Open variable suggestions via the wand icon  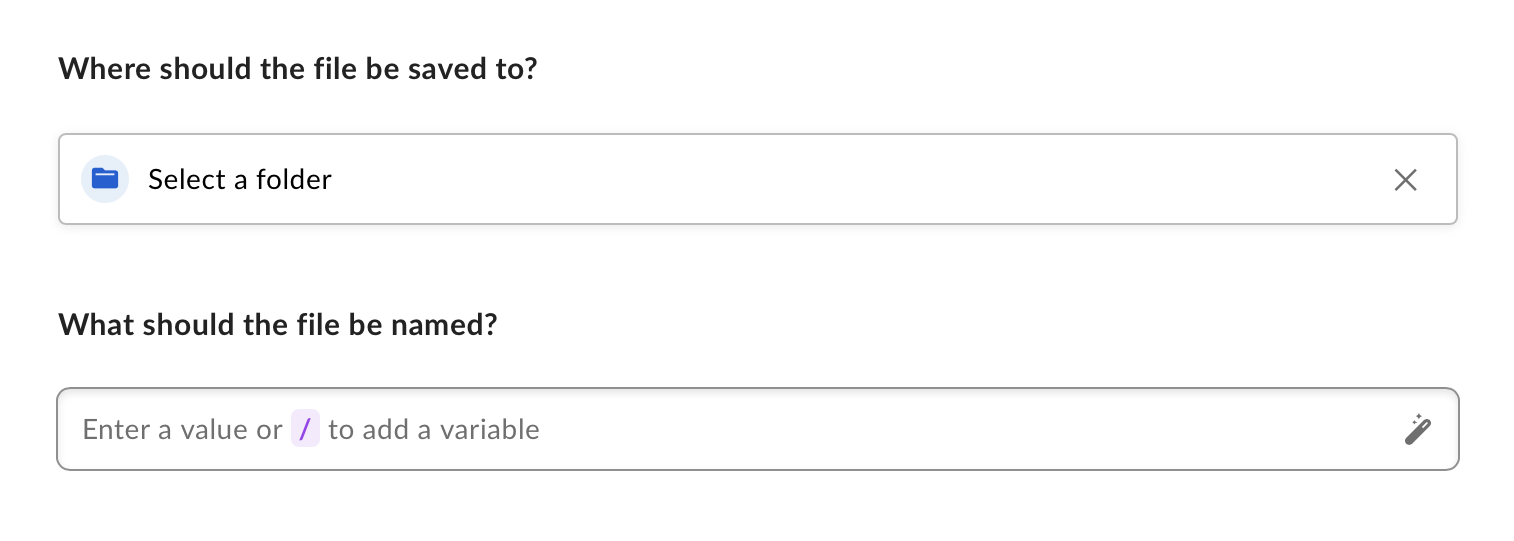pyautogui.click(x=1417, y=430)
